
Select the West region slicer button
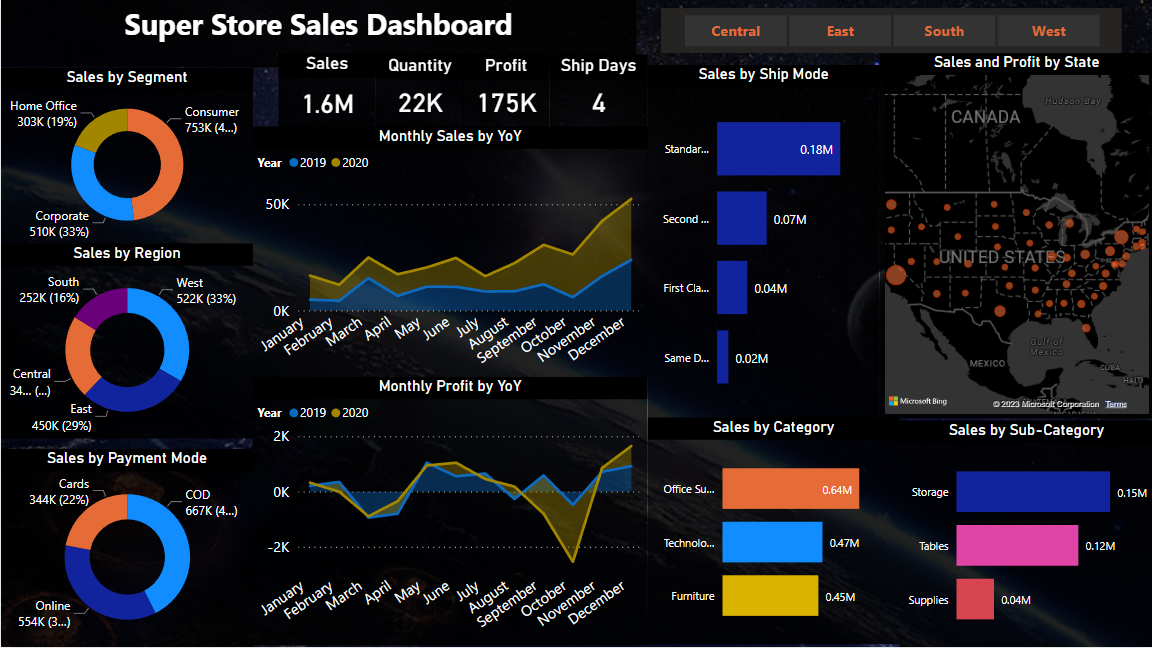pyautogui.click(x=1048, y=31)
